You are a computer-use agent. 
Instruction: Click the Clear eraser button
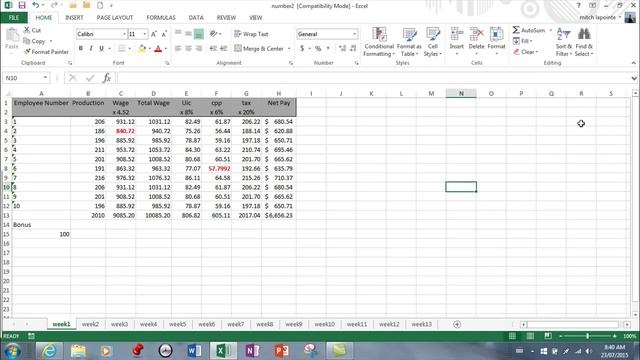click(x=526, y=52)
